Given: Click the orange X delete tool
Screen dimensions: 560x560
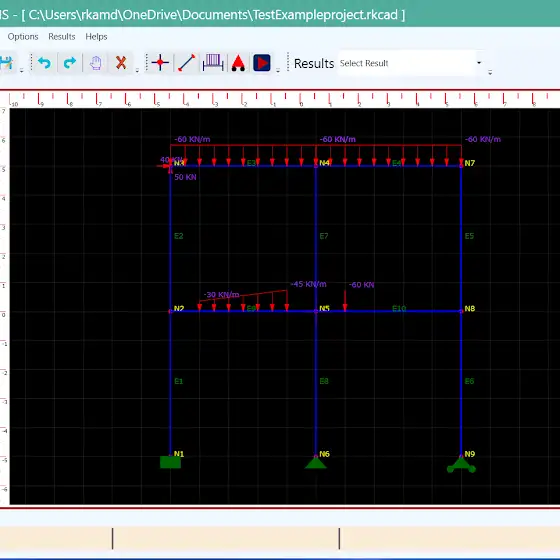Looking at the screenshot, I should tap(121, 63).
